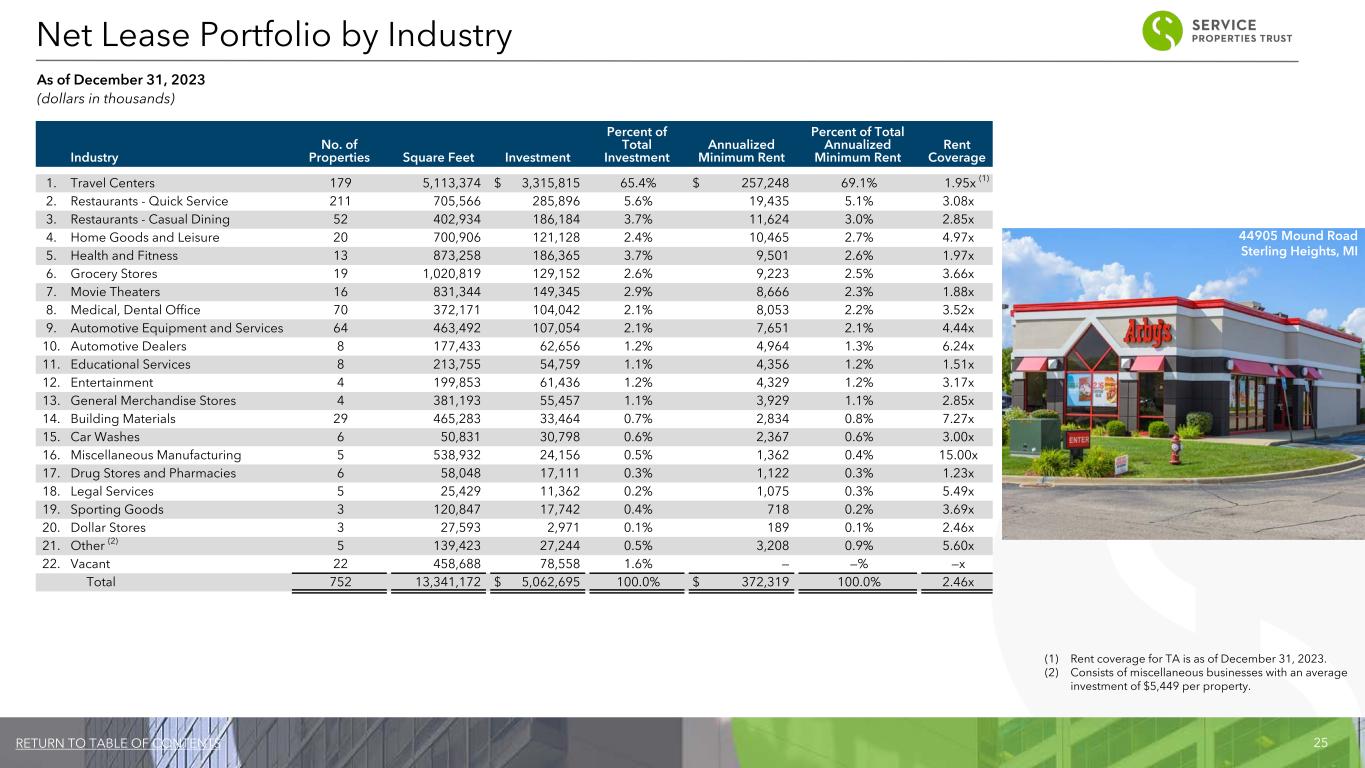
Task: Click footnote 1 about TA rent coverage
Action: click(x=1198, y=658)
